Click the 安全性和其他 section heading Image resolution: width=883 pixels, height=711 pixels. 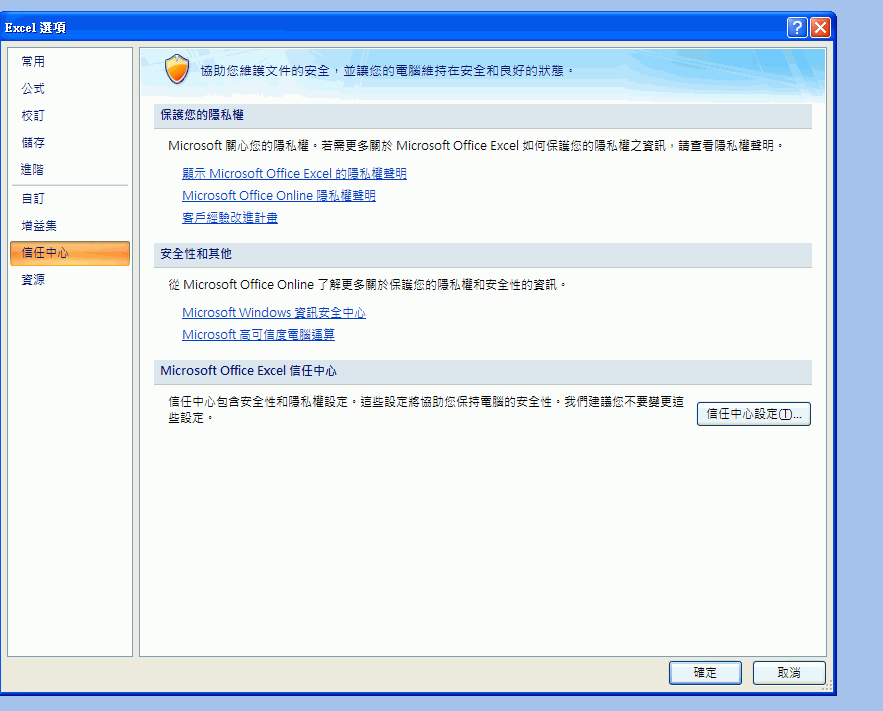[x=196, y=254]
